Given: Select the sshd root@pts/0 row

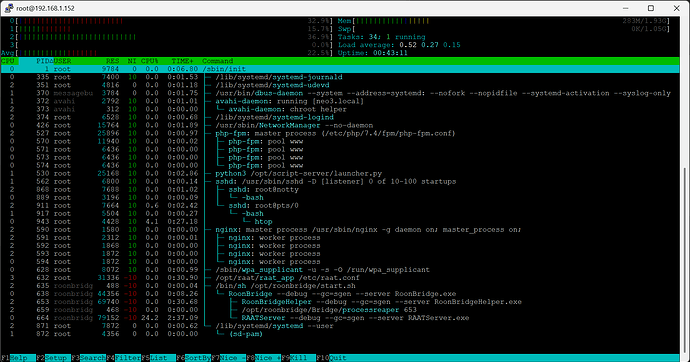Looking at the screenshot, I should (340, 205).
